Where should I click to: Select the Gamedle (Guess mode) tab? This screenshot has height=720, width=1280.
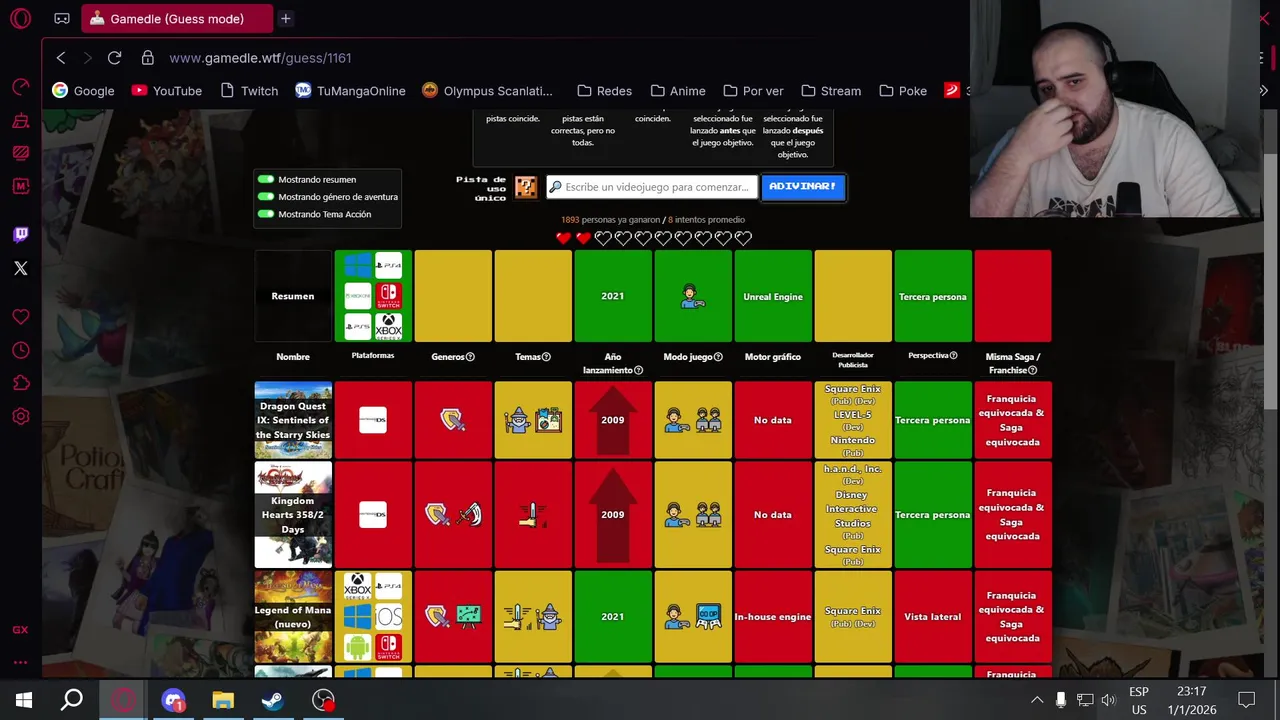(x=177, y=19)
